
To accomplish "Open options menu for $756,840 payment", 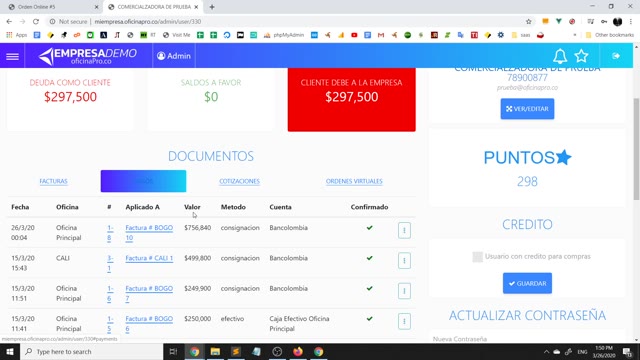I will (404, 230).
